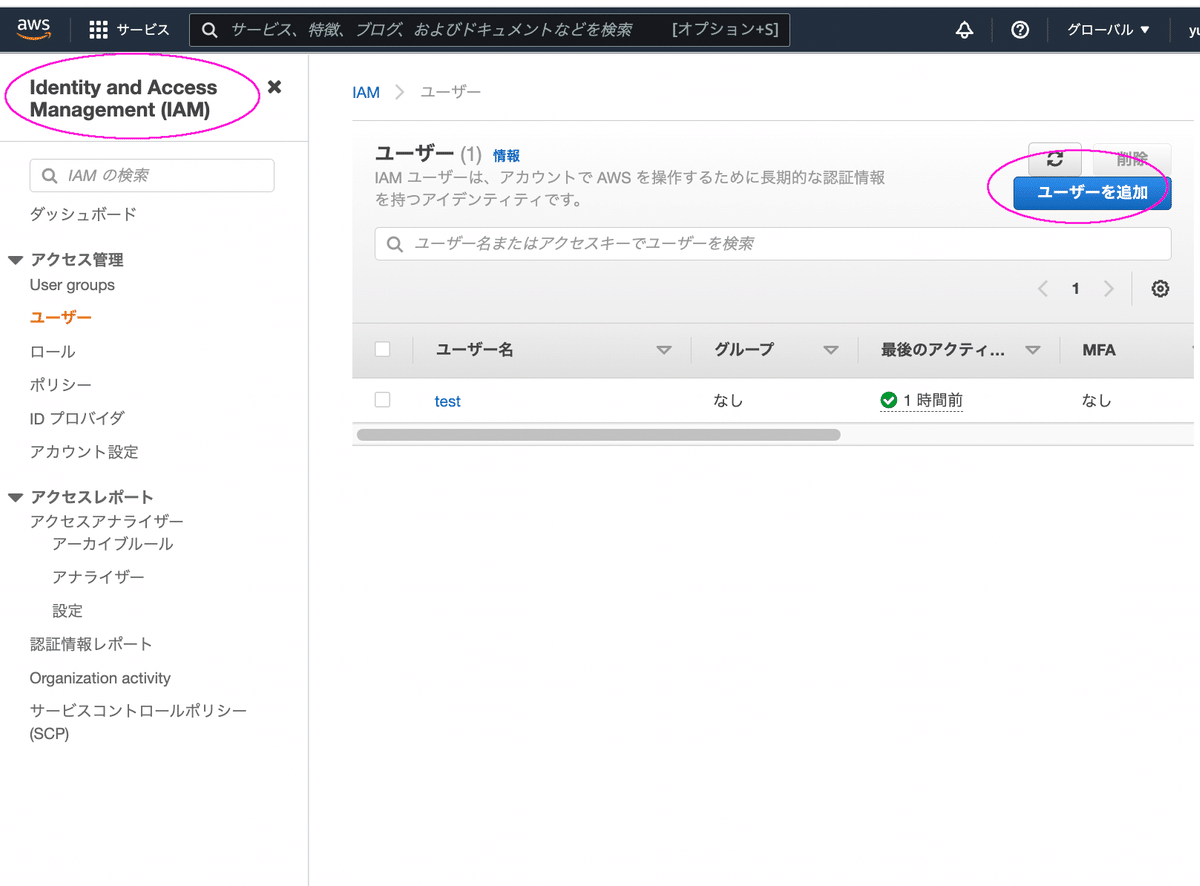Image resolution: width=1200 pixels, height=886 pixels.
Task: Open サービスコントロールポリシー (SCP)
Action: point(138,722)
